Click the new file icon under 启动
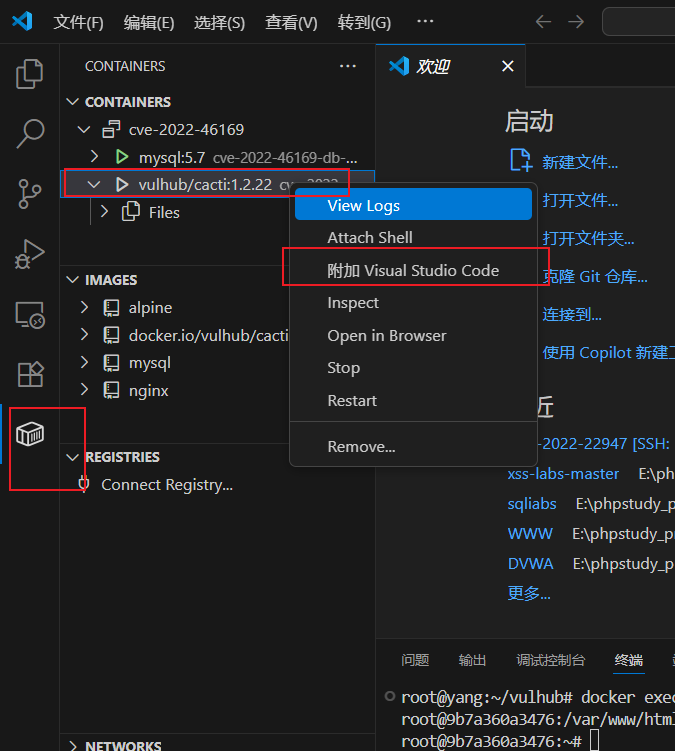675x751 pixels. pyautogui.click(x=521, y=160)
